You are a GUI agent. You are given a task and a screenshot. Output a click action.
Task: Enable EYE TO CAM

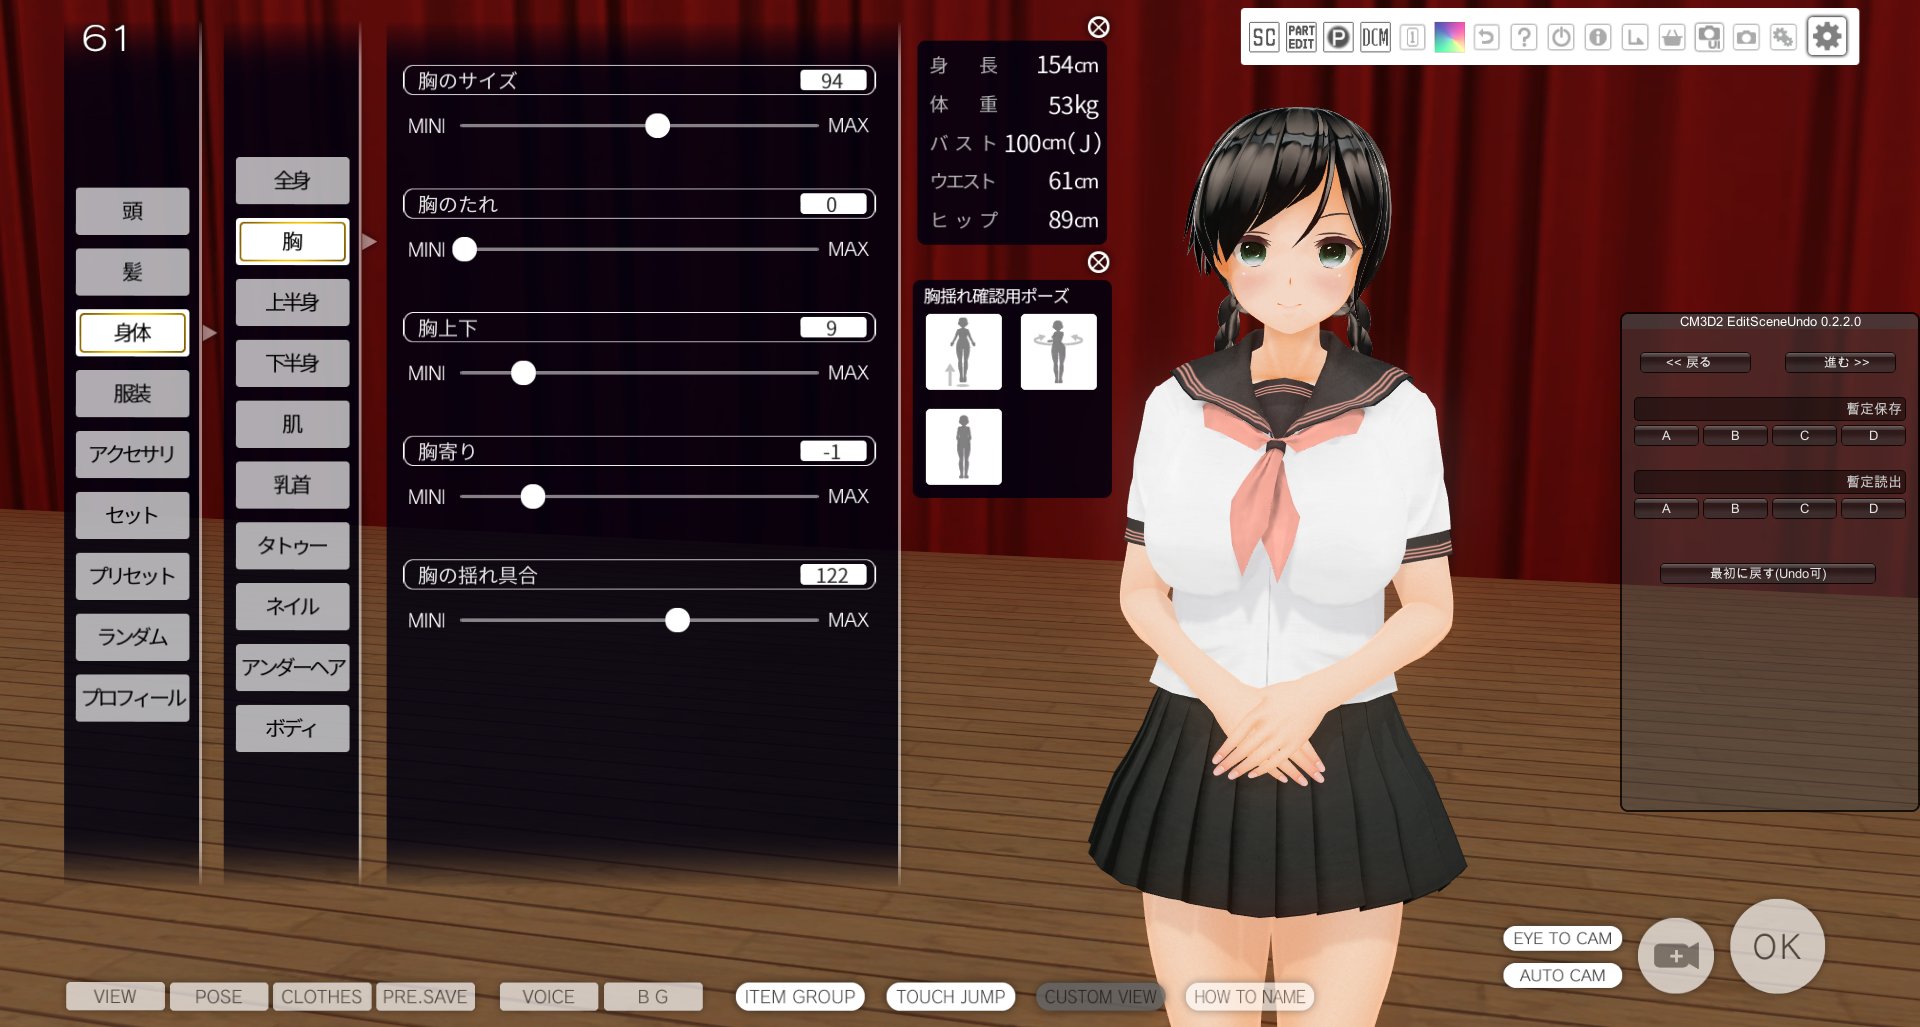tap(1562, 938)
